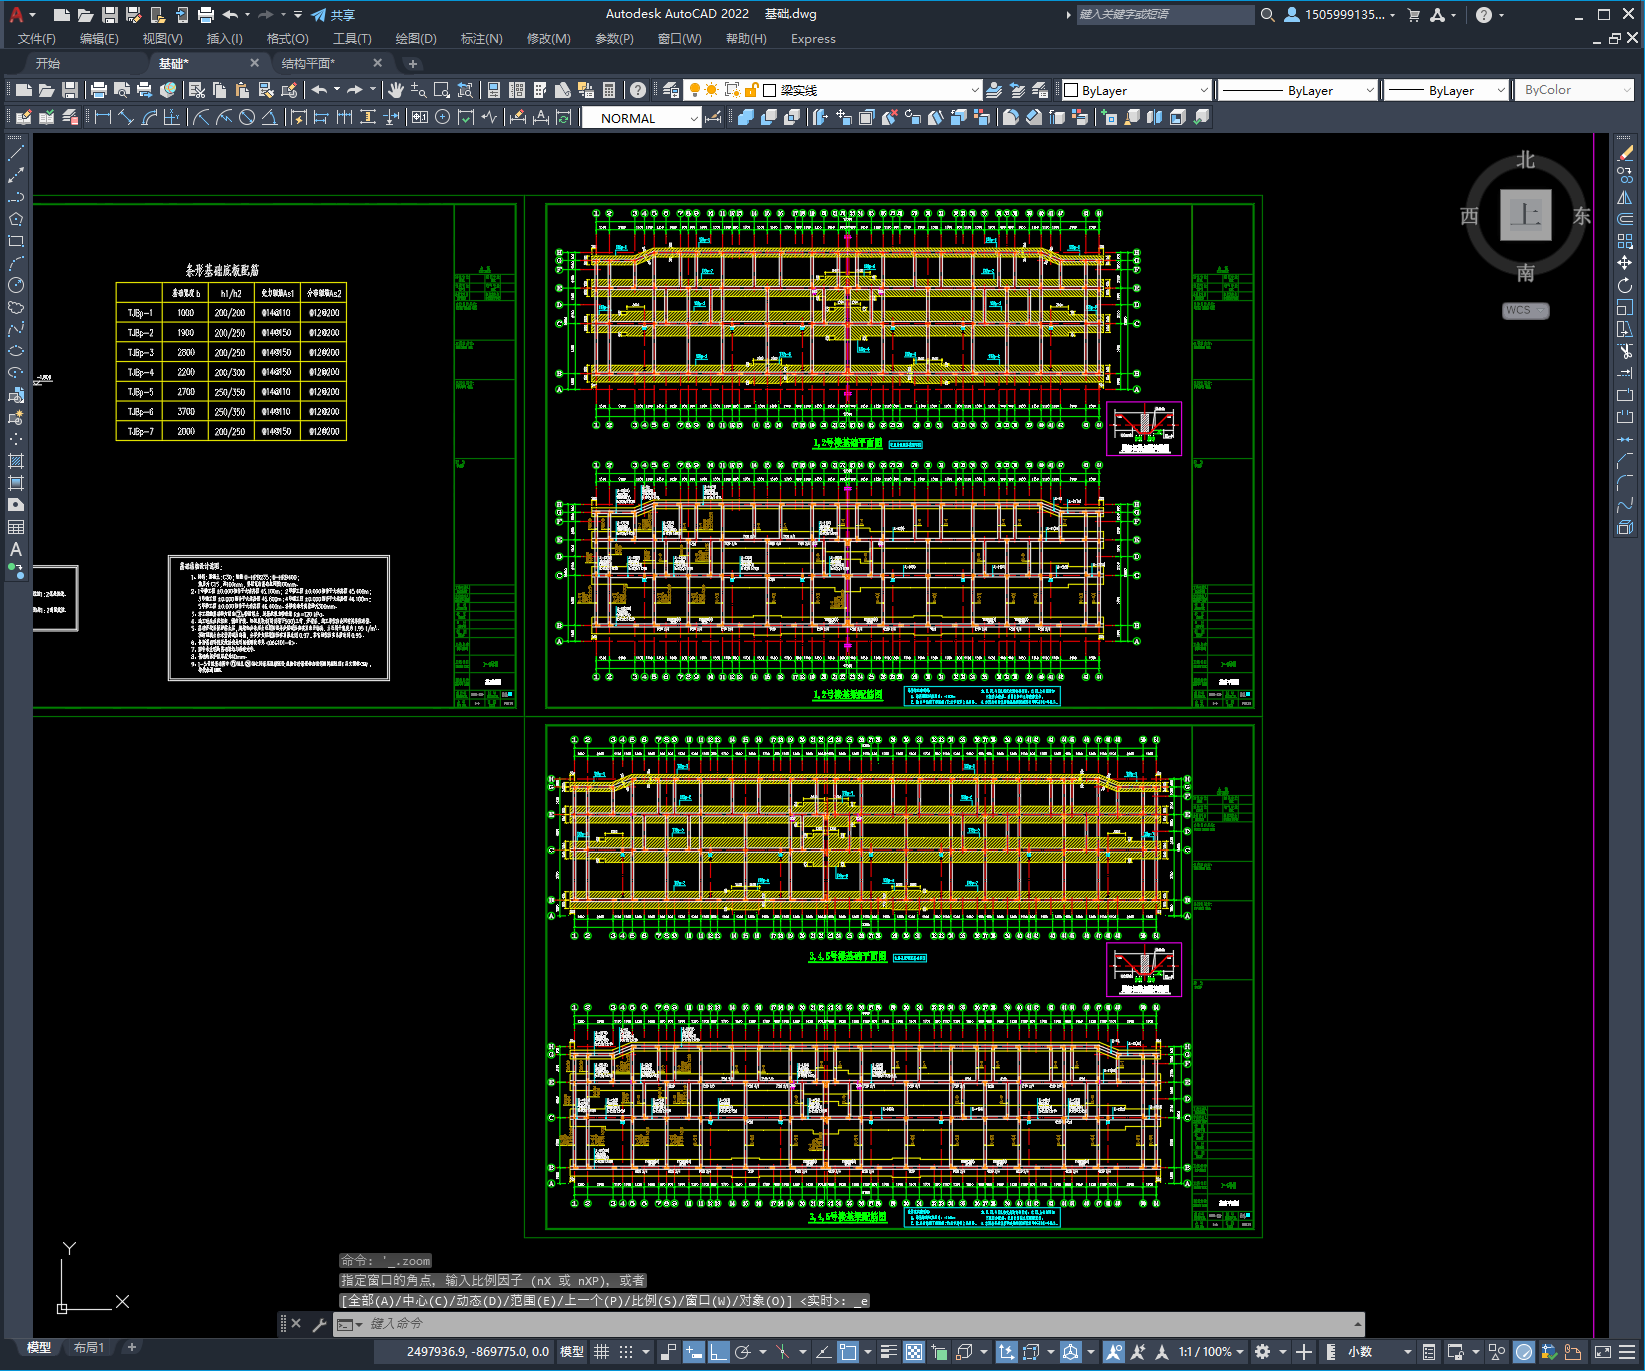Screen dimensions: 1645x1371
Task: Click the Linear dimension tool
Action: pos(102,118)
